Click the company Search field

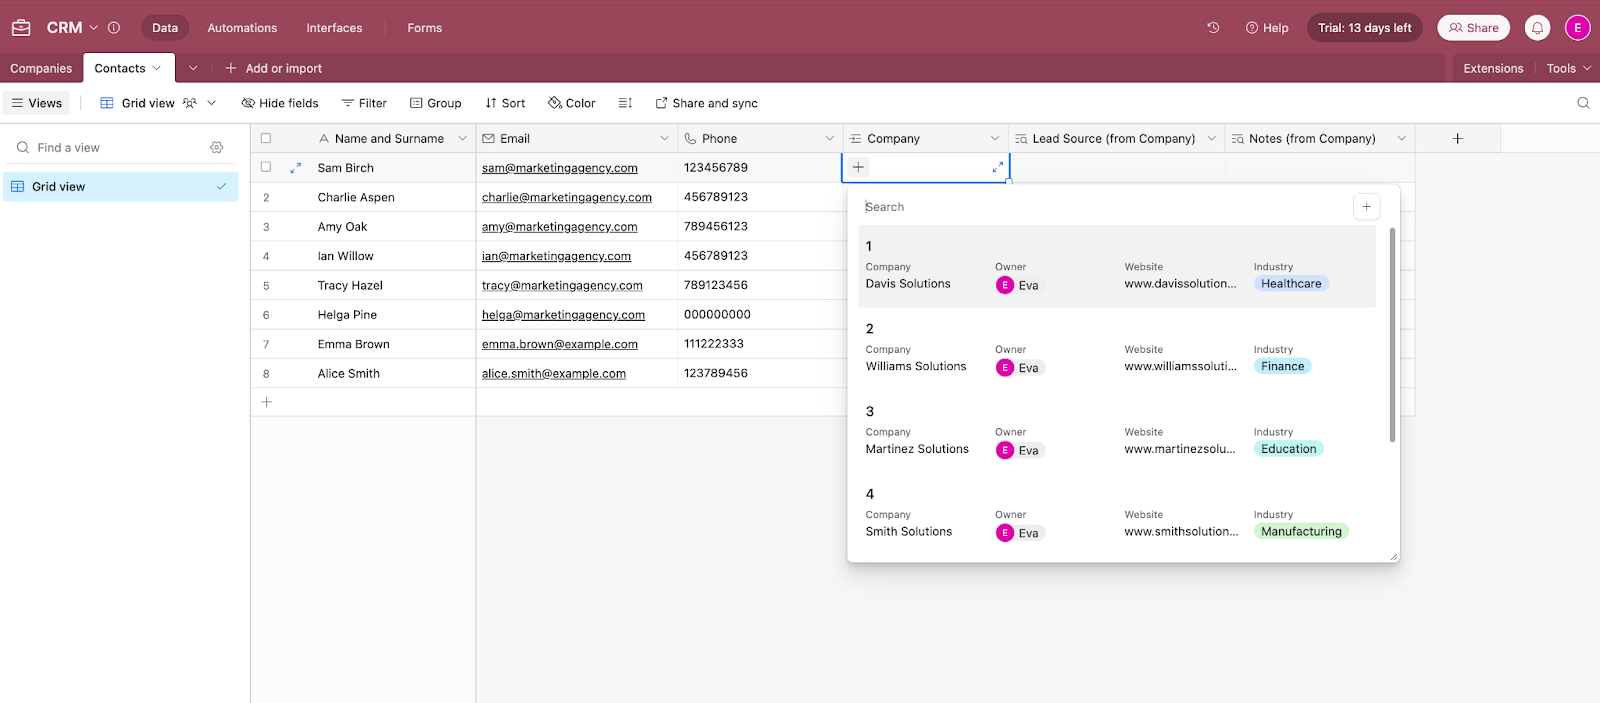click(1105, 207)
